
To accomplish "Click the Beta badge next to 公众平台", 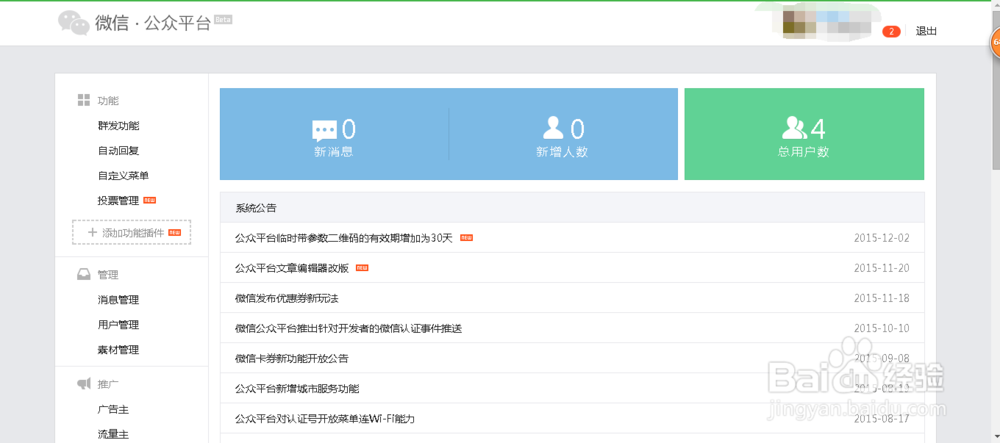I will click(x=223, y=20).
